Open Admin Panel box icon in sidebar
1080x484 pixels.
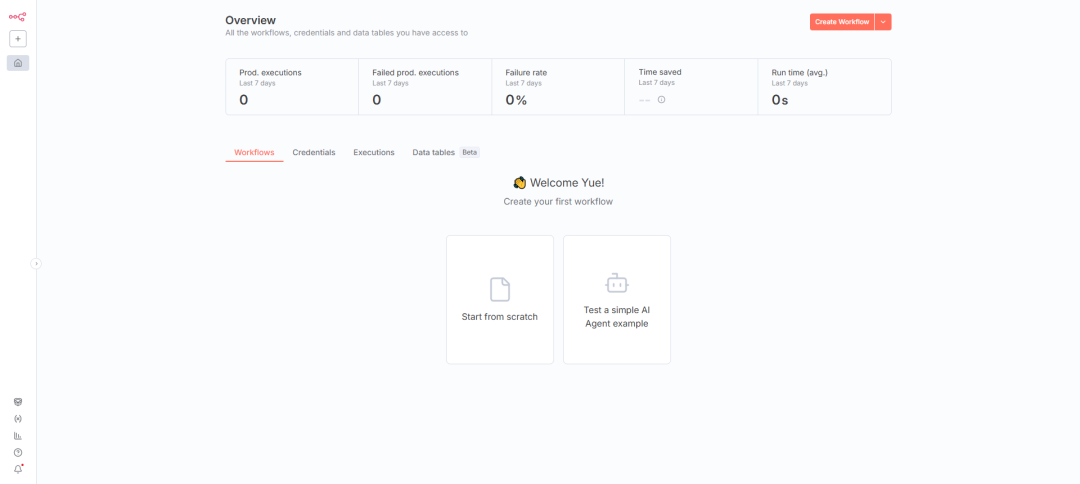coord(18,402)
